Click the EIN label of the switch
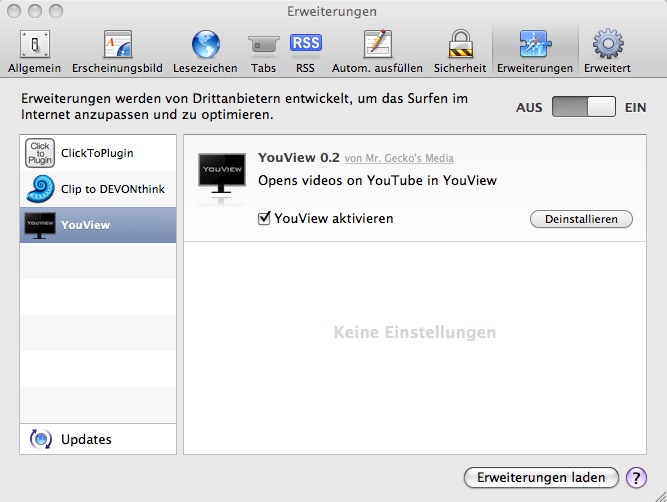Screen dimensions: 667x502 click(636, 108)
